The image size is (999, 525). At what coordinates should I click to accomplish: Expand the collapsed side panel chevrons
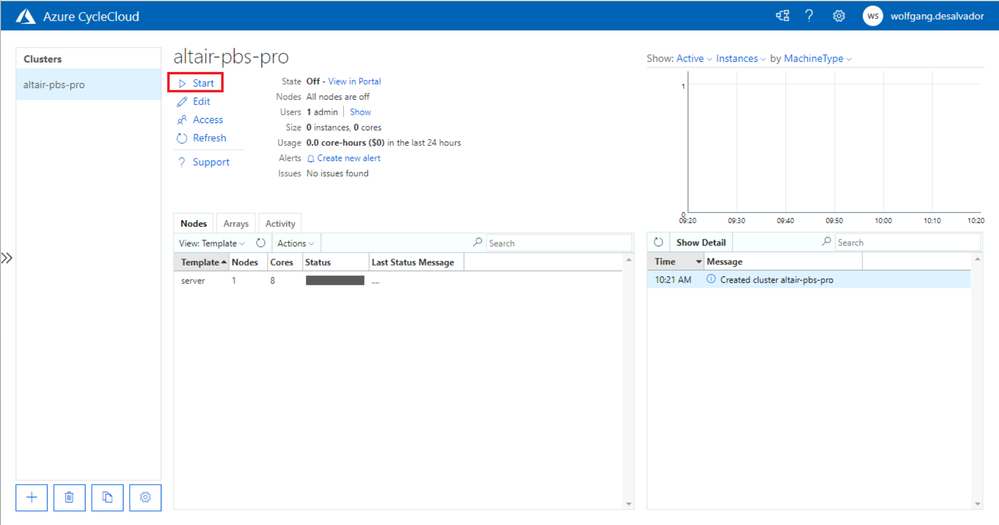(6, 258)
